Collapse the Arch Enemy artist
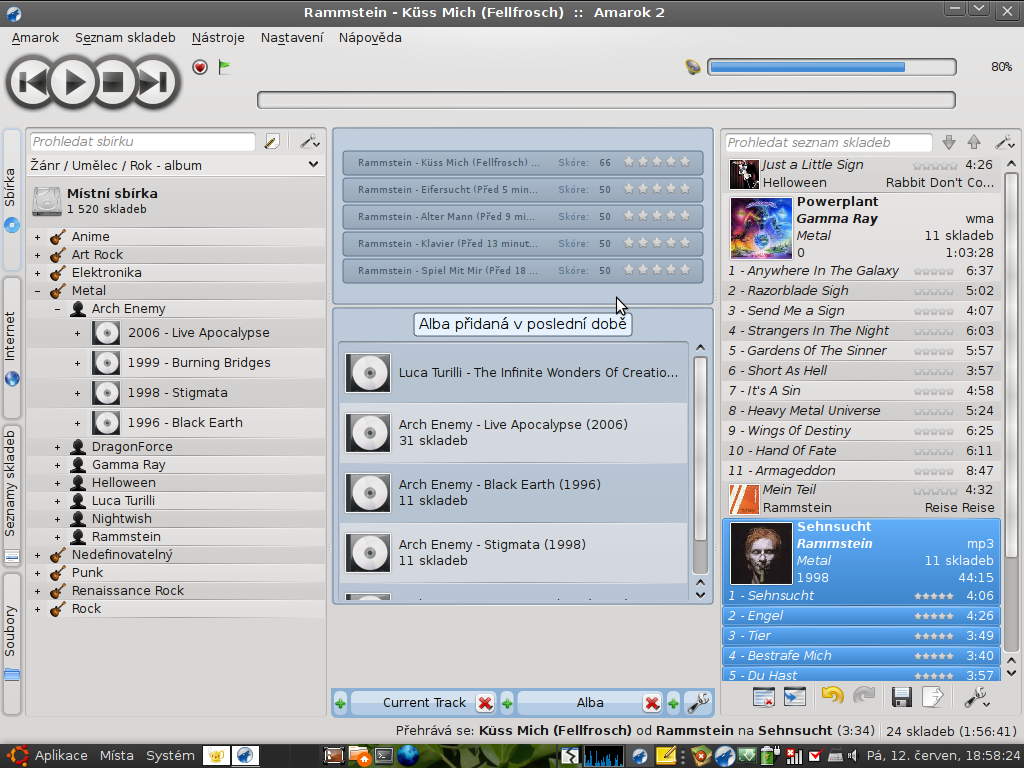This screenshot has height=768, width=1024. pos(57,309)
